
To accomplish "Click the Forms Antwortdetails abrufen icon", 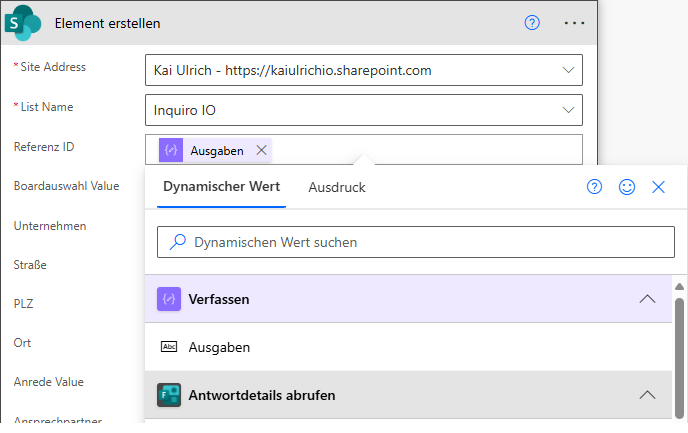I will (x=169, y=395).
